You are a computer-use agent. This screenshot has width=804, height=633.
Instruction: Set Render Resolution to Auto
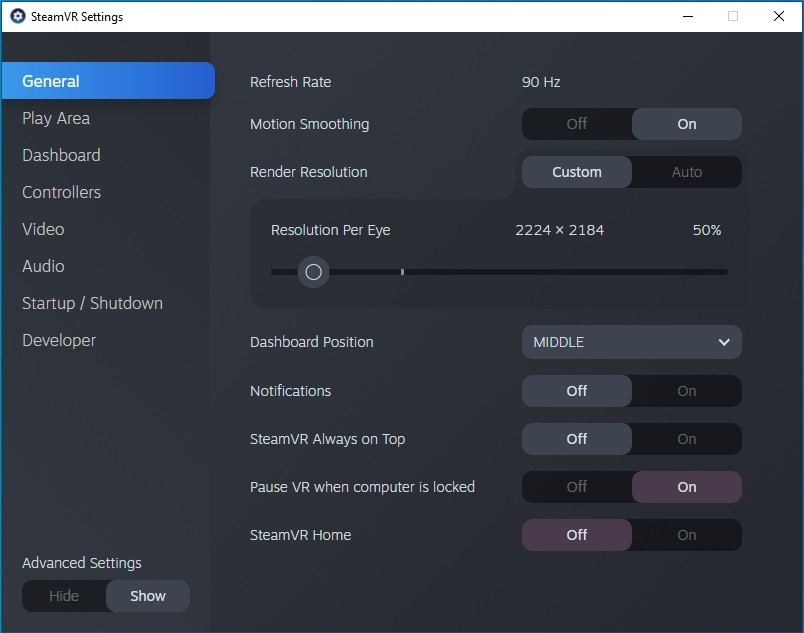[x=687, y=172]
